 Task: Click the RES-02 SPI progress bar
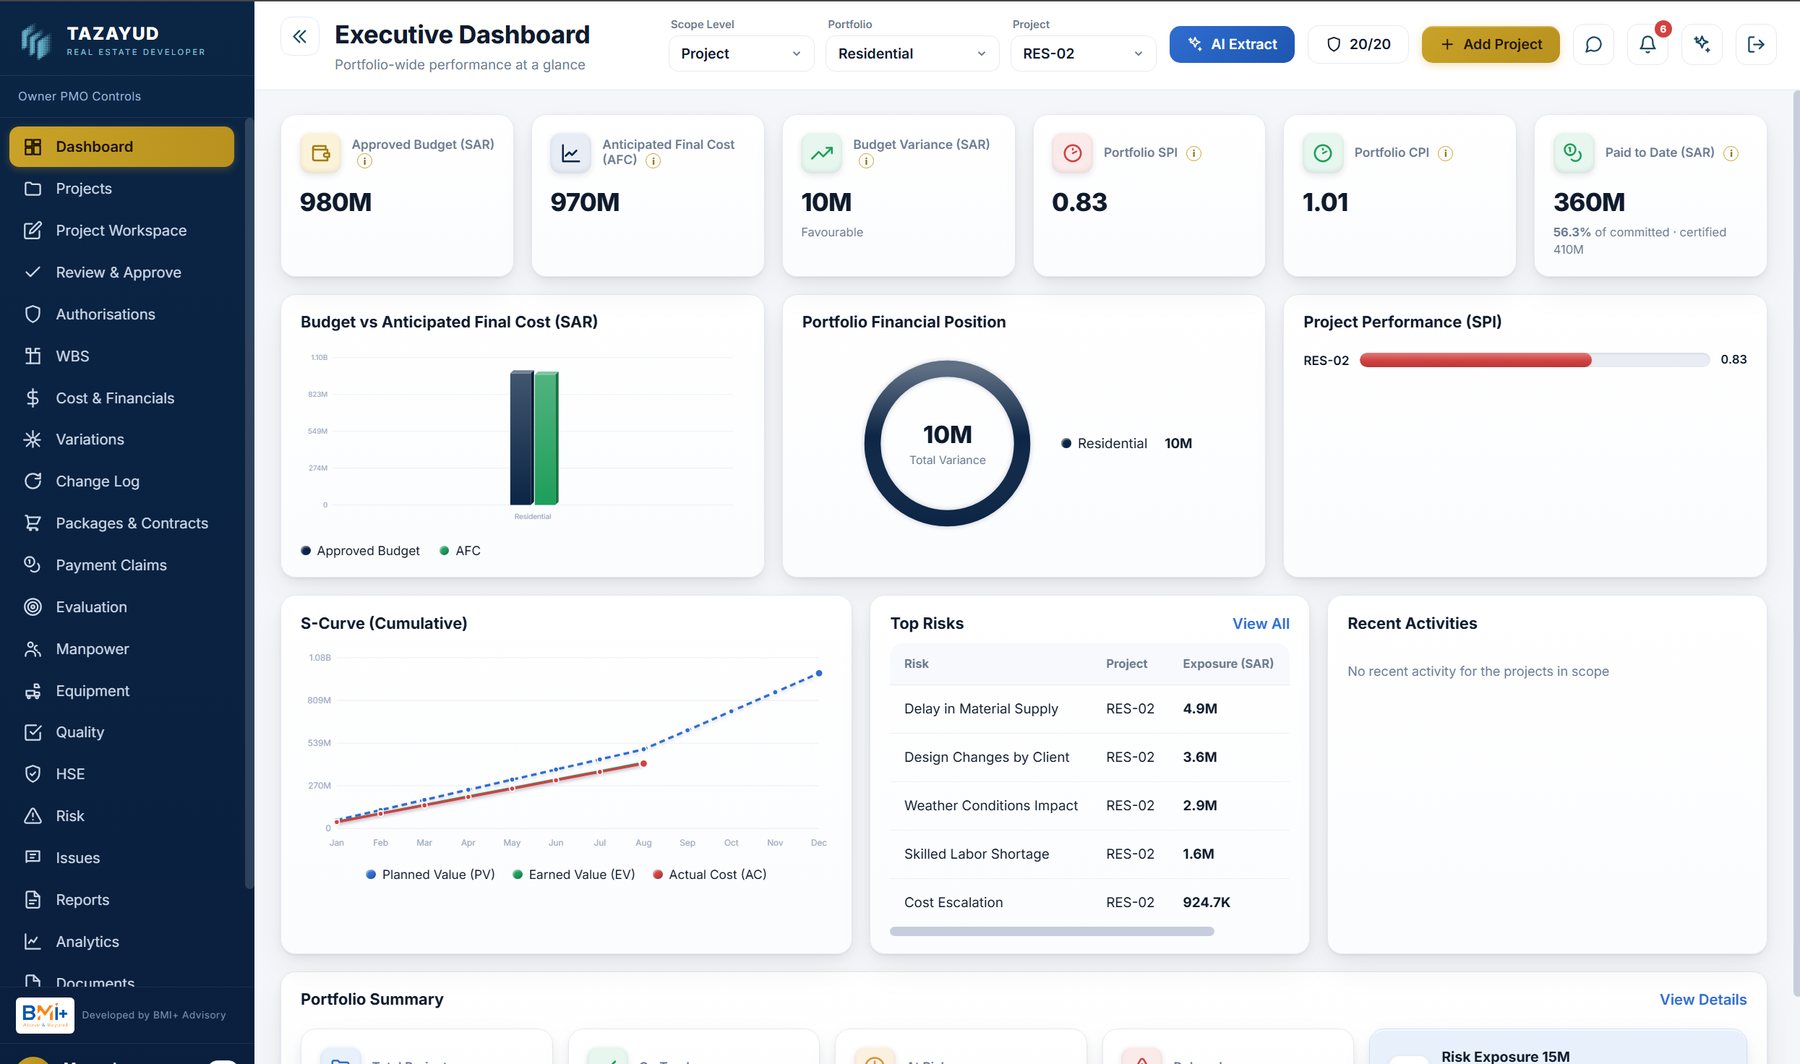[1534, 360]
